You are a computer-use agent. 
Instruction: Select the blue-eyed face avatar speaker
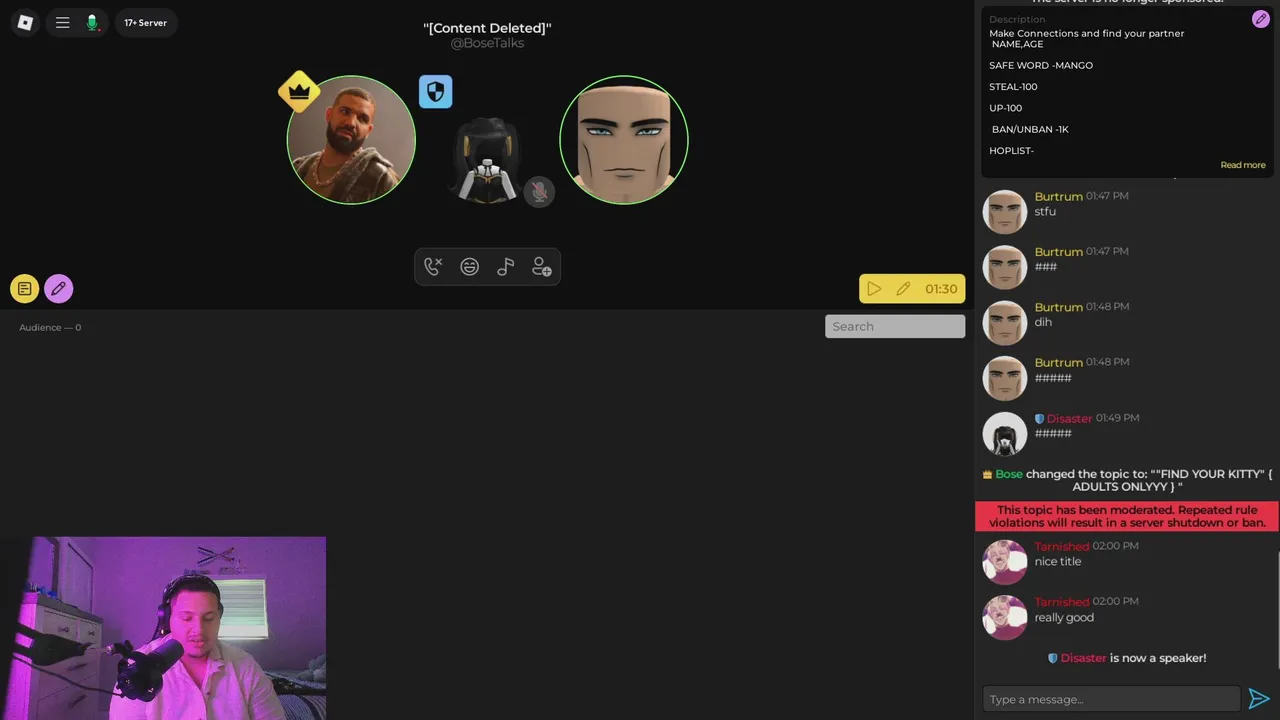pyautogui.click(x=624, y=140)
